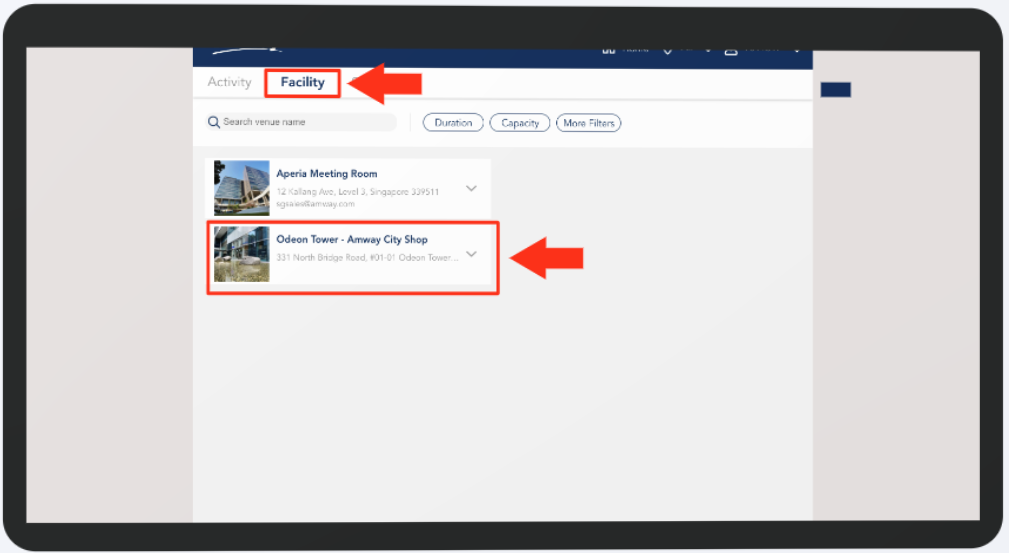Select the Aperia Meeting Room title
The image size is (1009, 553).
pyautogui.click(x=326, y=174)
